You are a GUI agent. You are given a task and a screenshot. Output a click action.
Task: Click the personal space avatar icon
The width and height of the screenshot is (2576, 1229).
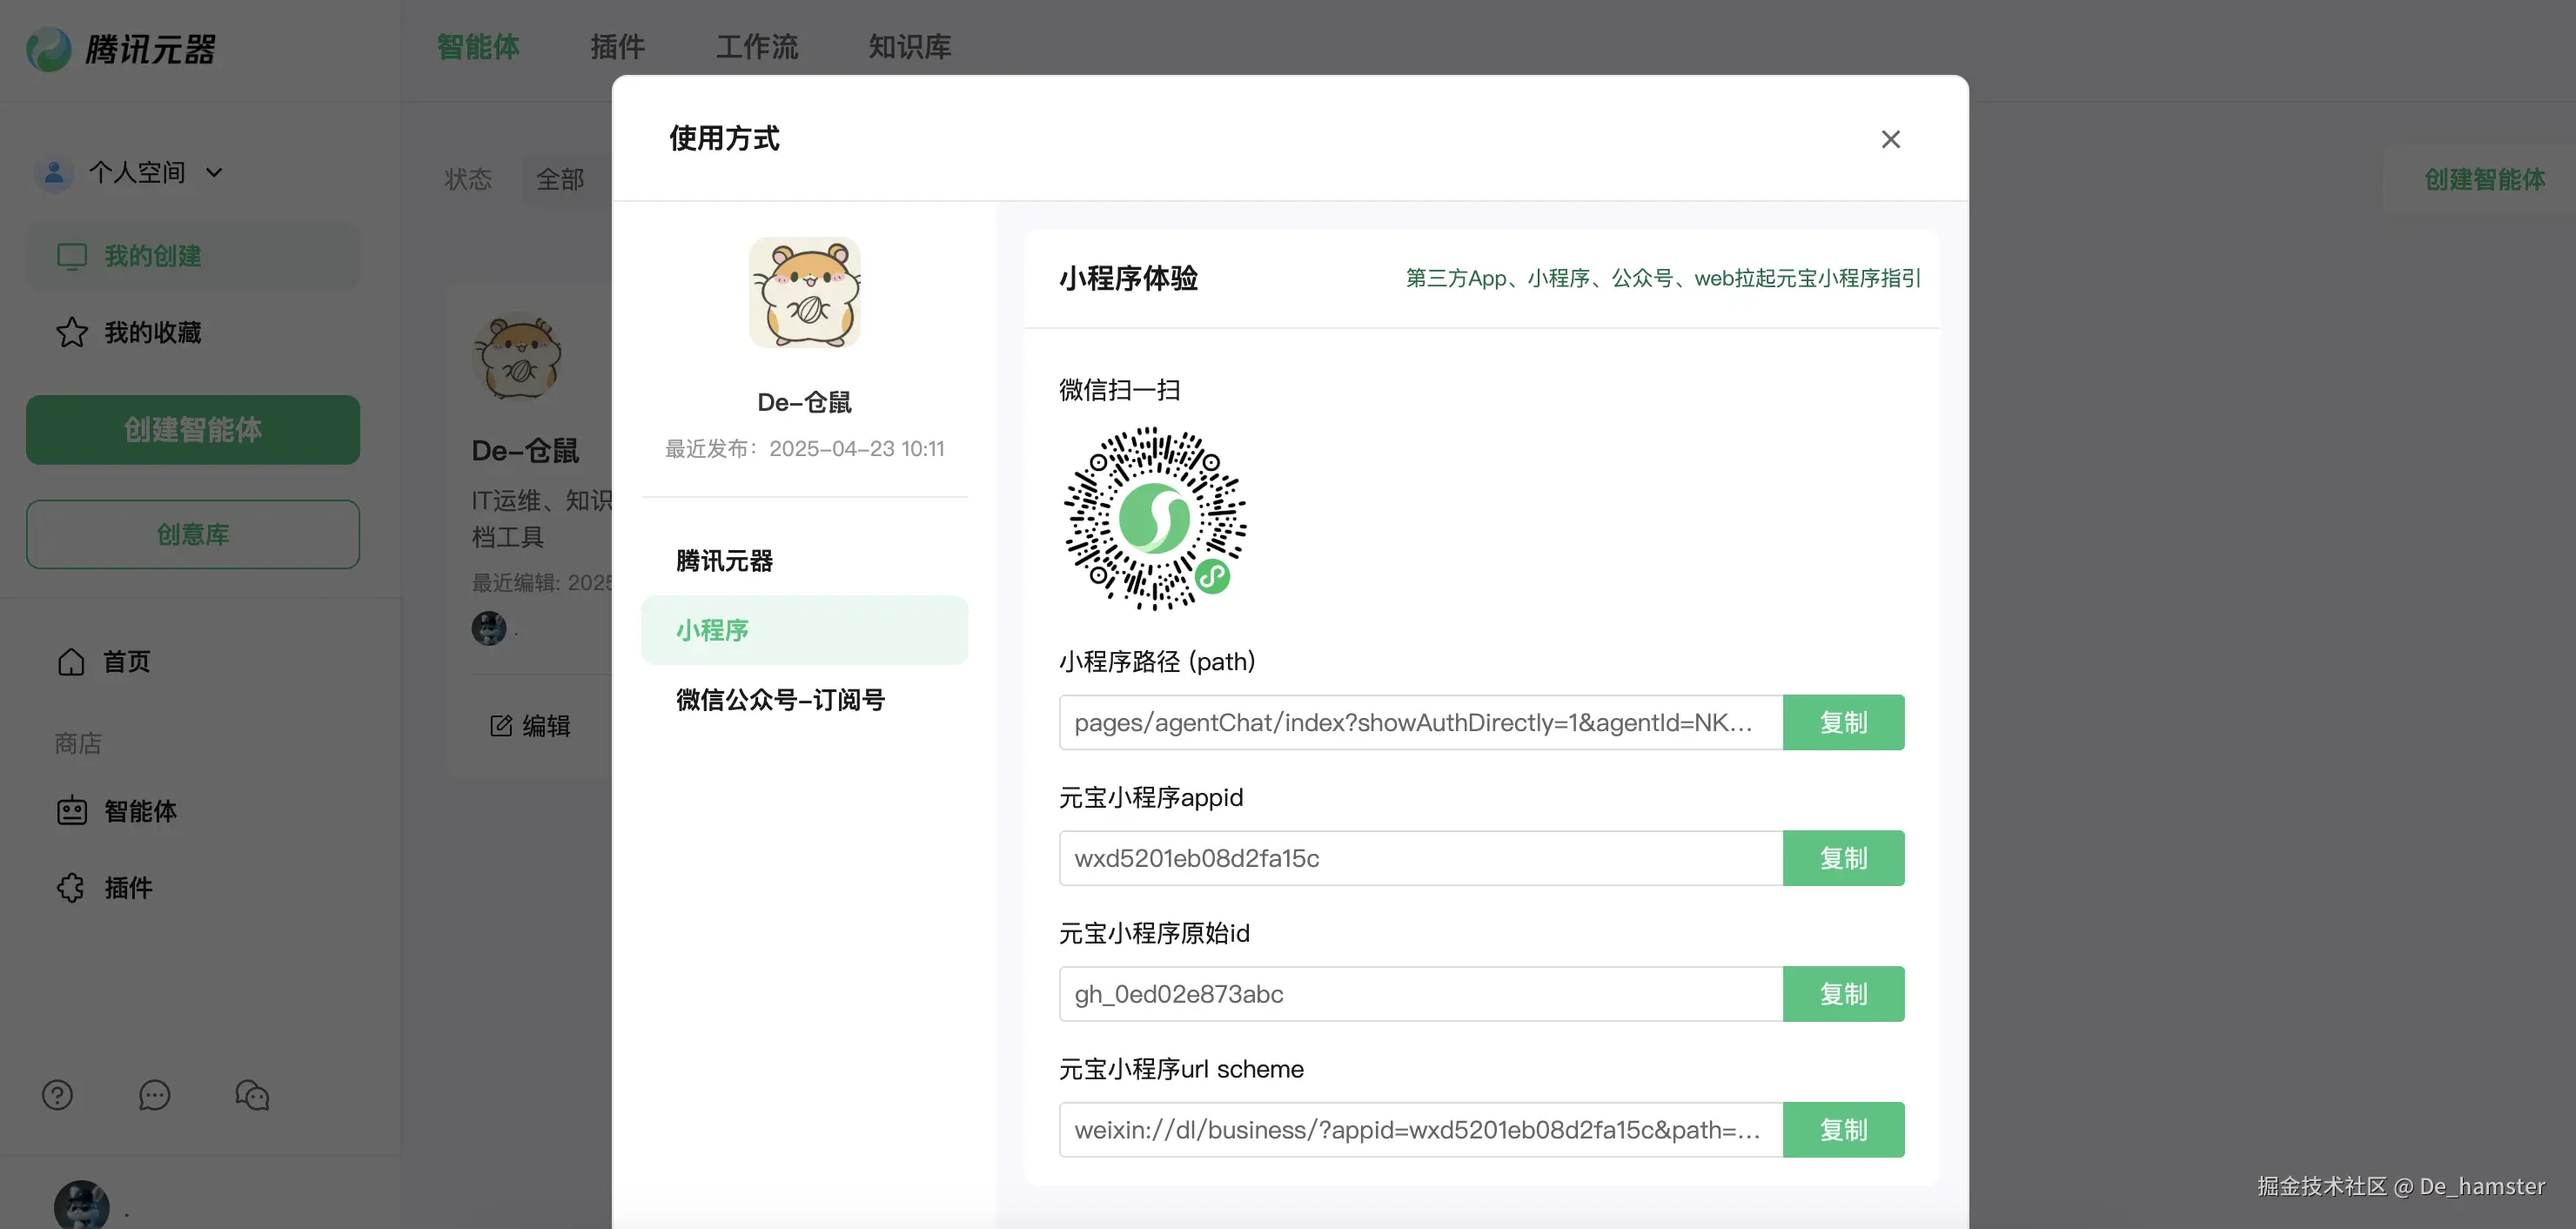click(54, 173)
